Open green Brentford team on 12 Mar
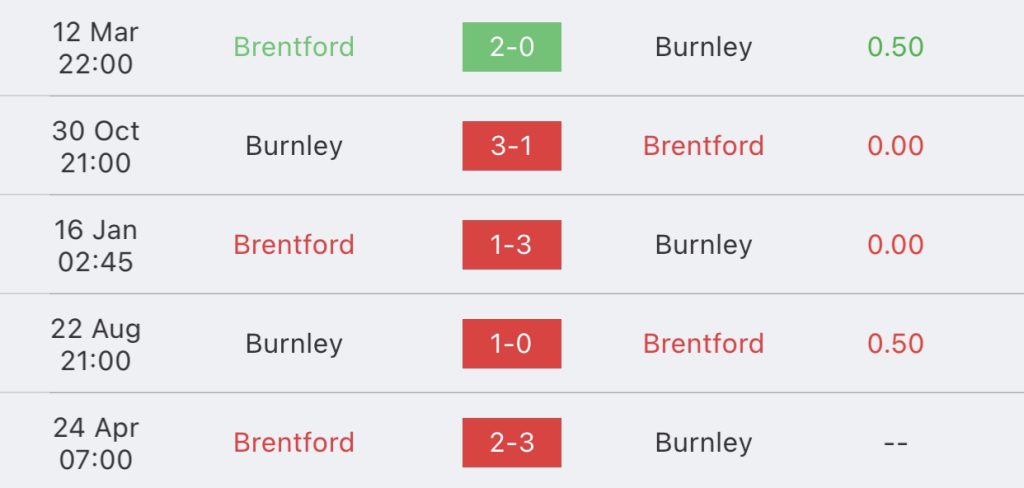The height and width of the screenshot is (488, 1024). tap(294, 47)
